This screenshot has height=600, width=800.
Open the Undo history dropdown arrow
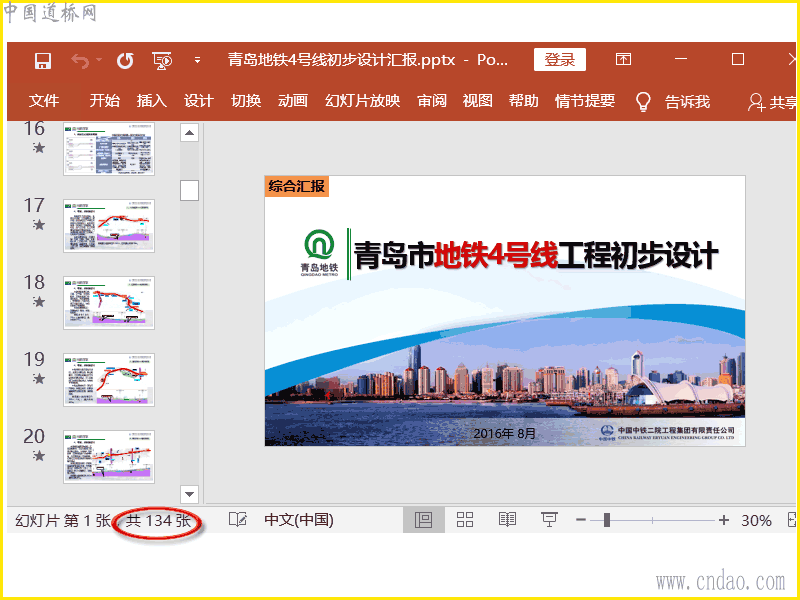(x=99, y=60)
